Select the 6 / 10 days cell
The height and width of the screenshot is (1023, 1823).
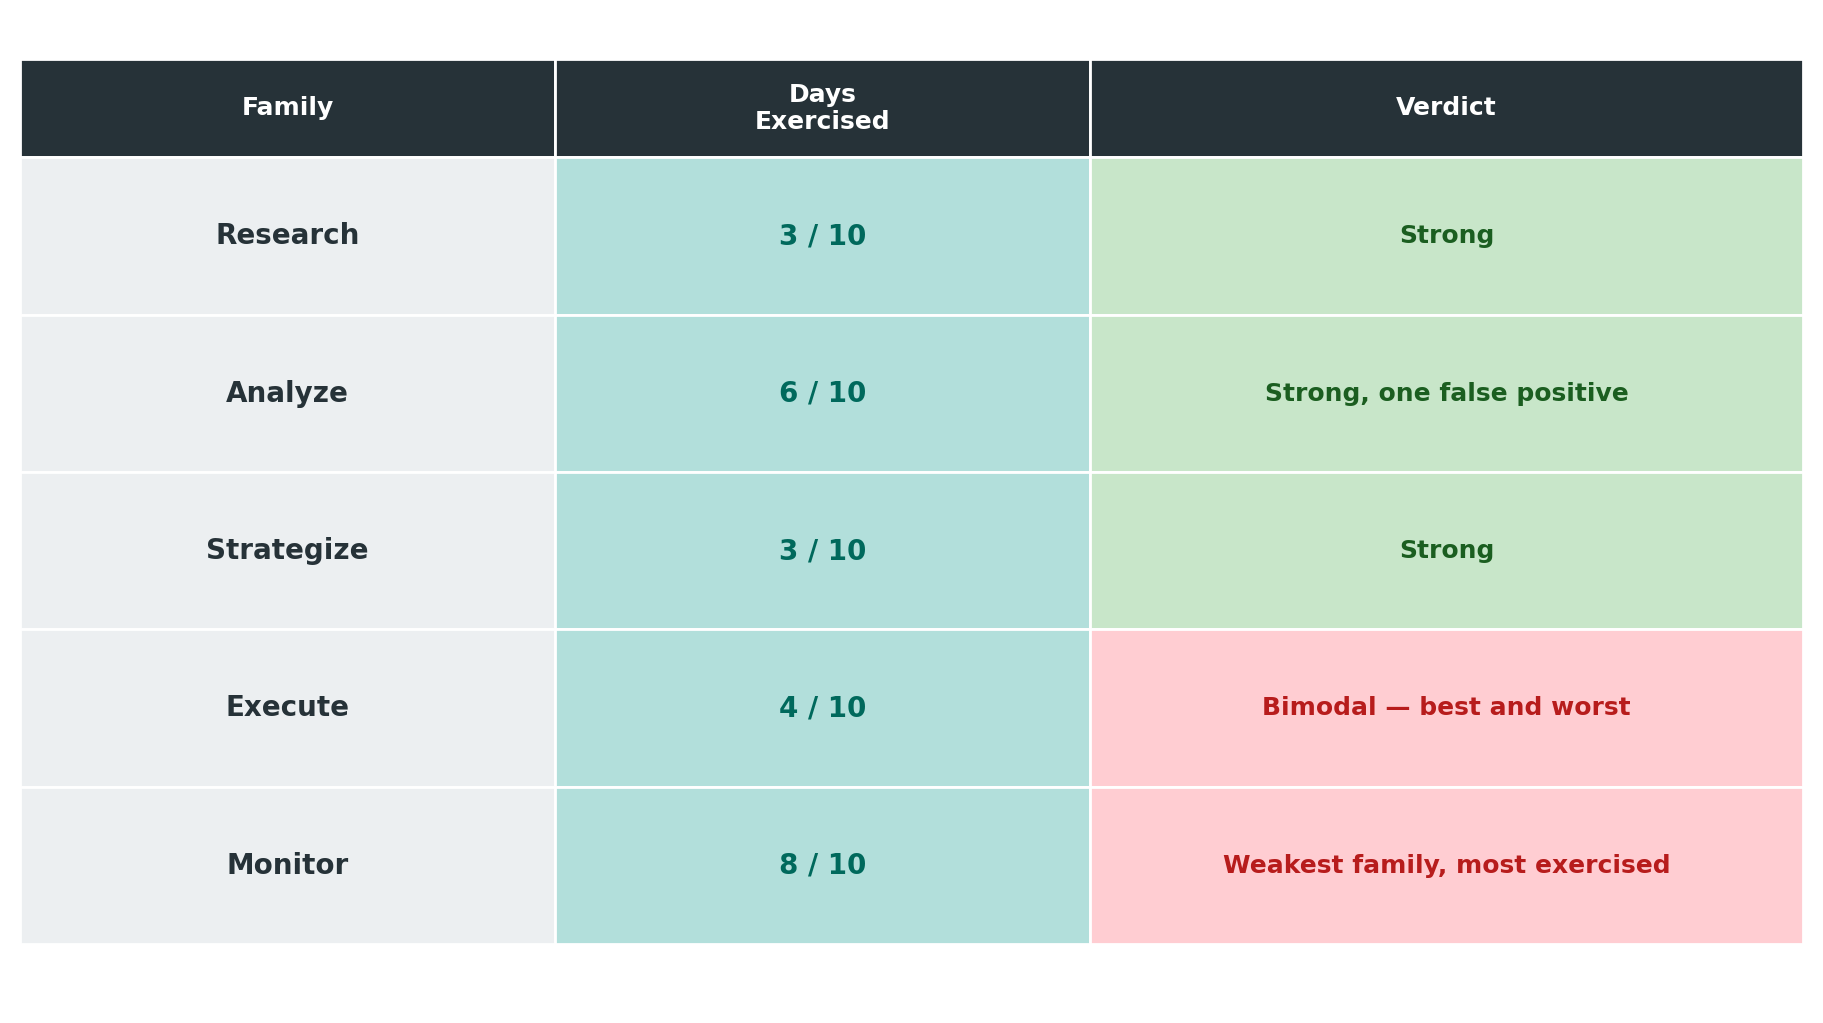click(822, 394)
